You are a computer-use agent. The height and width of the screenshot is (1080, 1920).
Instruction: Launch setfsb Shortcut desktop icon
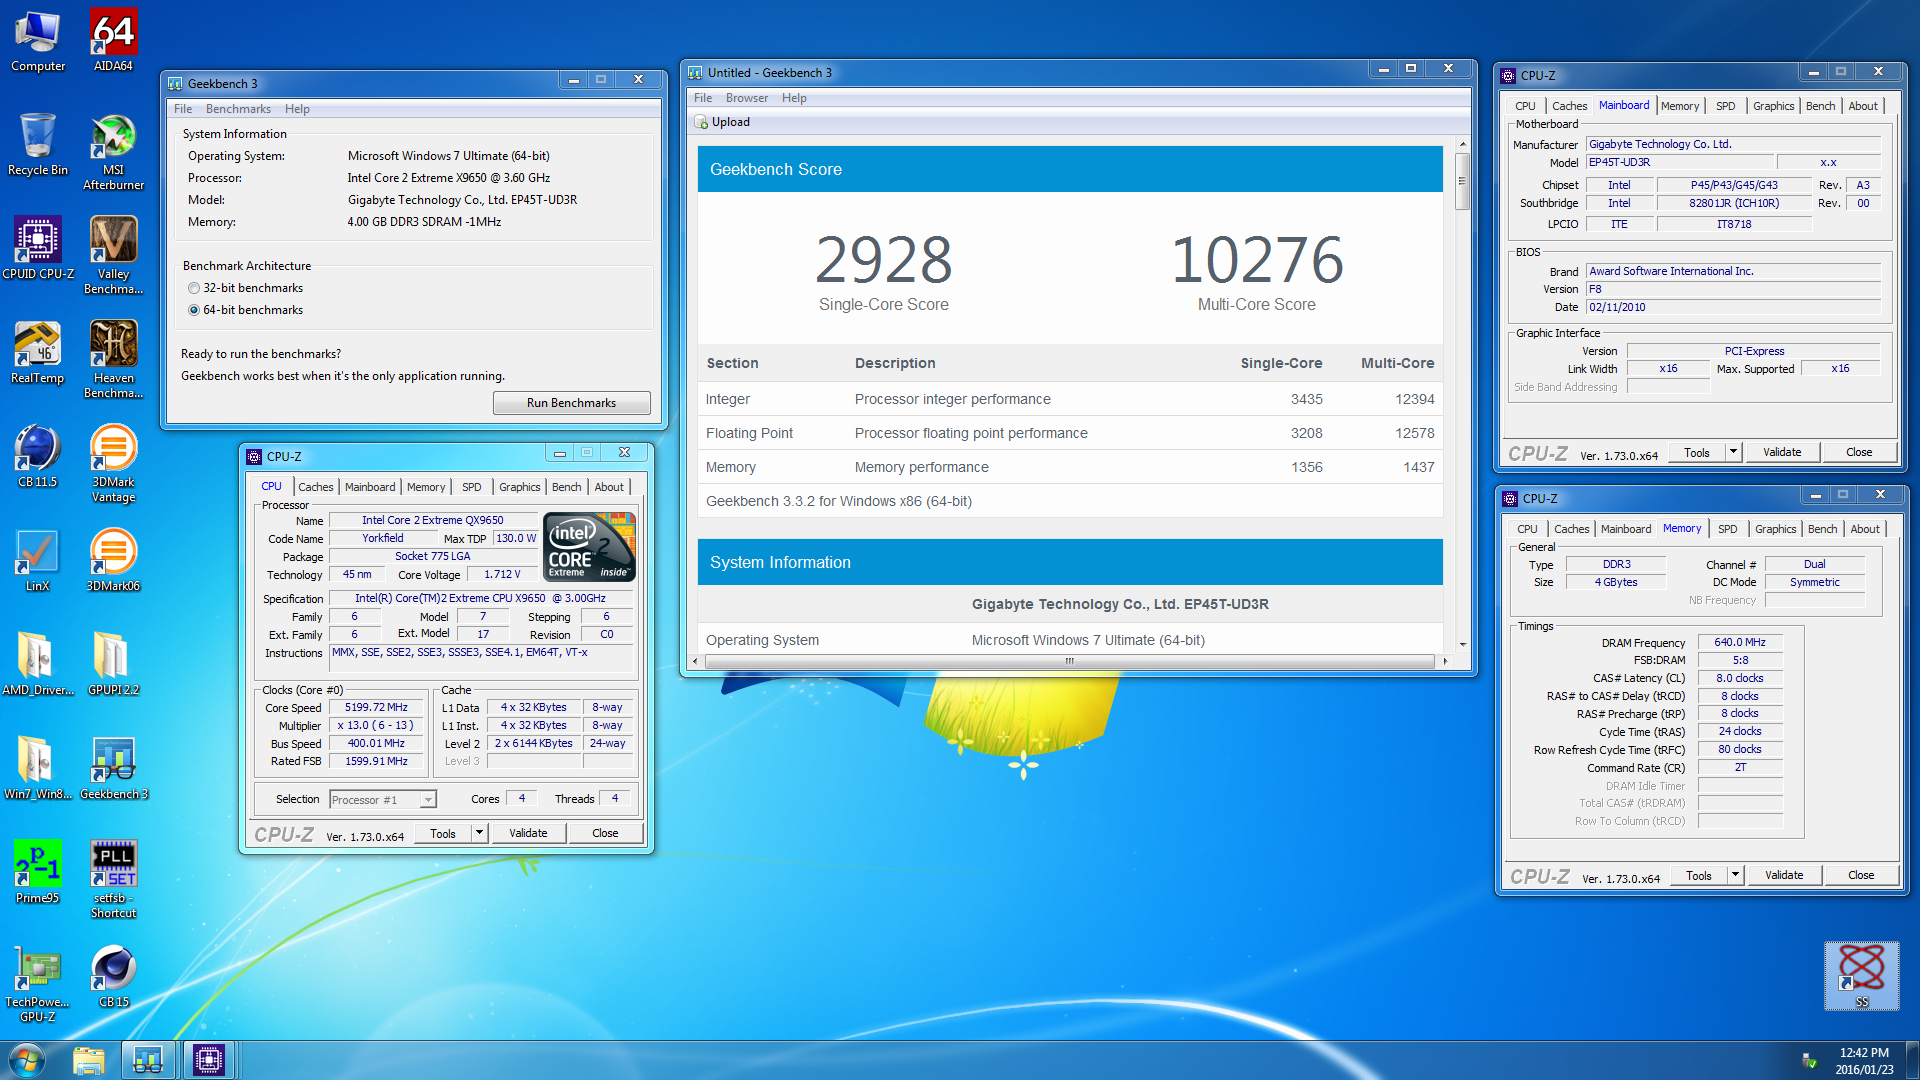tap(113, 880)
